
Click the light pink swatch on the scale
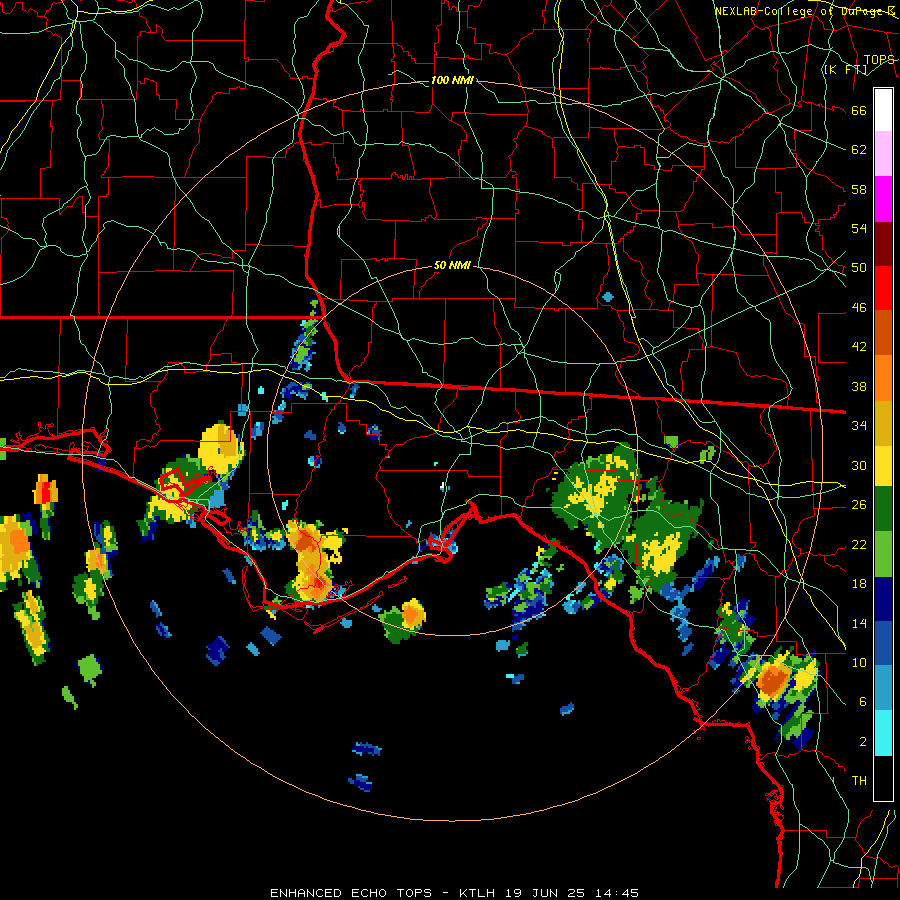883,154
